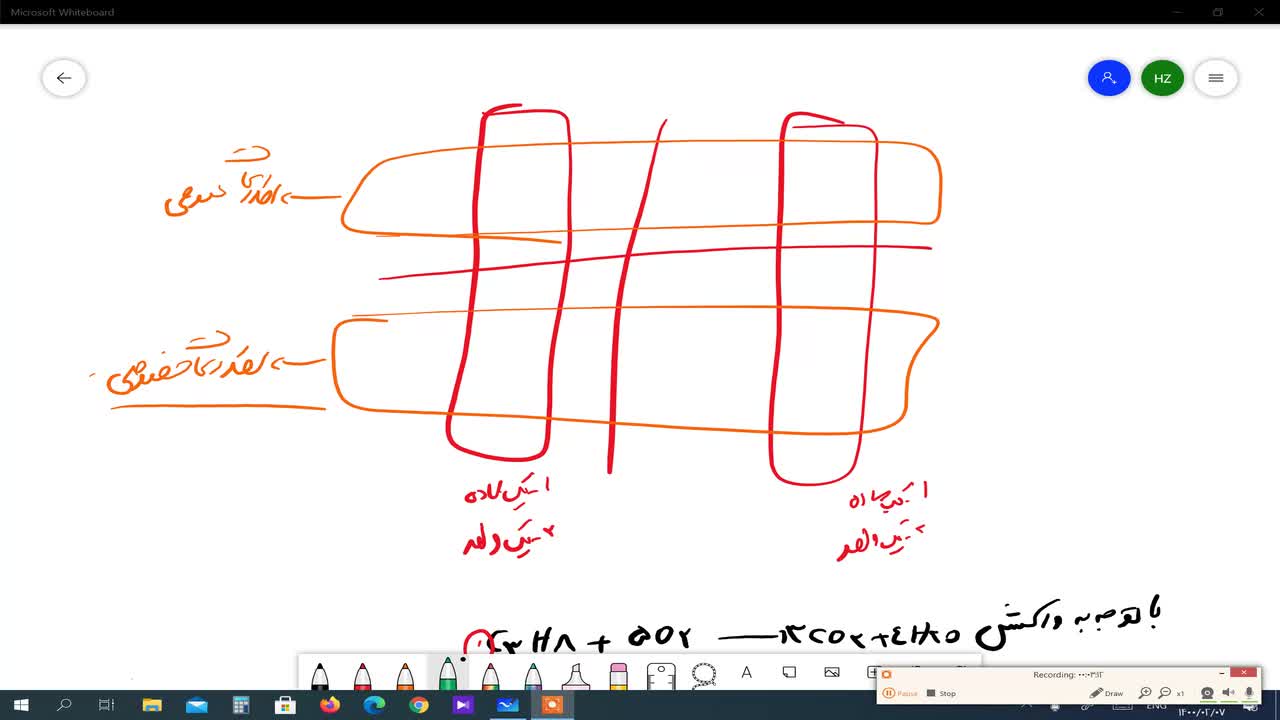The height and width of the screenshot is (720, 1280).
Task: Select the black pen tool
Action: 319,676
